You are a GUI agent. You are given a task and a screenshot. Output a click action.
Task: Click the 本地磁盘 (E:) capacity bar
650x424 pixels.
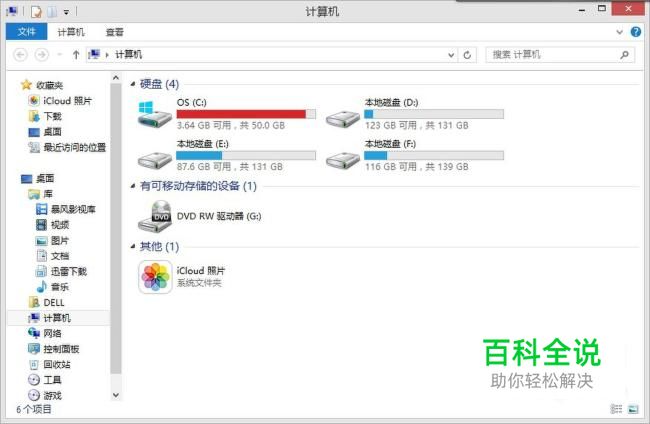coord(246,155)
